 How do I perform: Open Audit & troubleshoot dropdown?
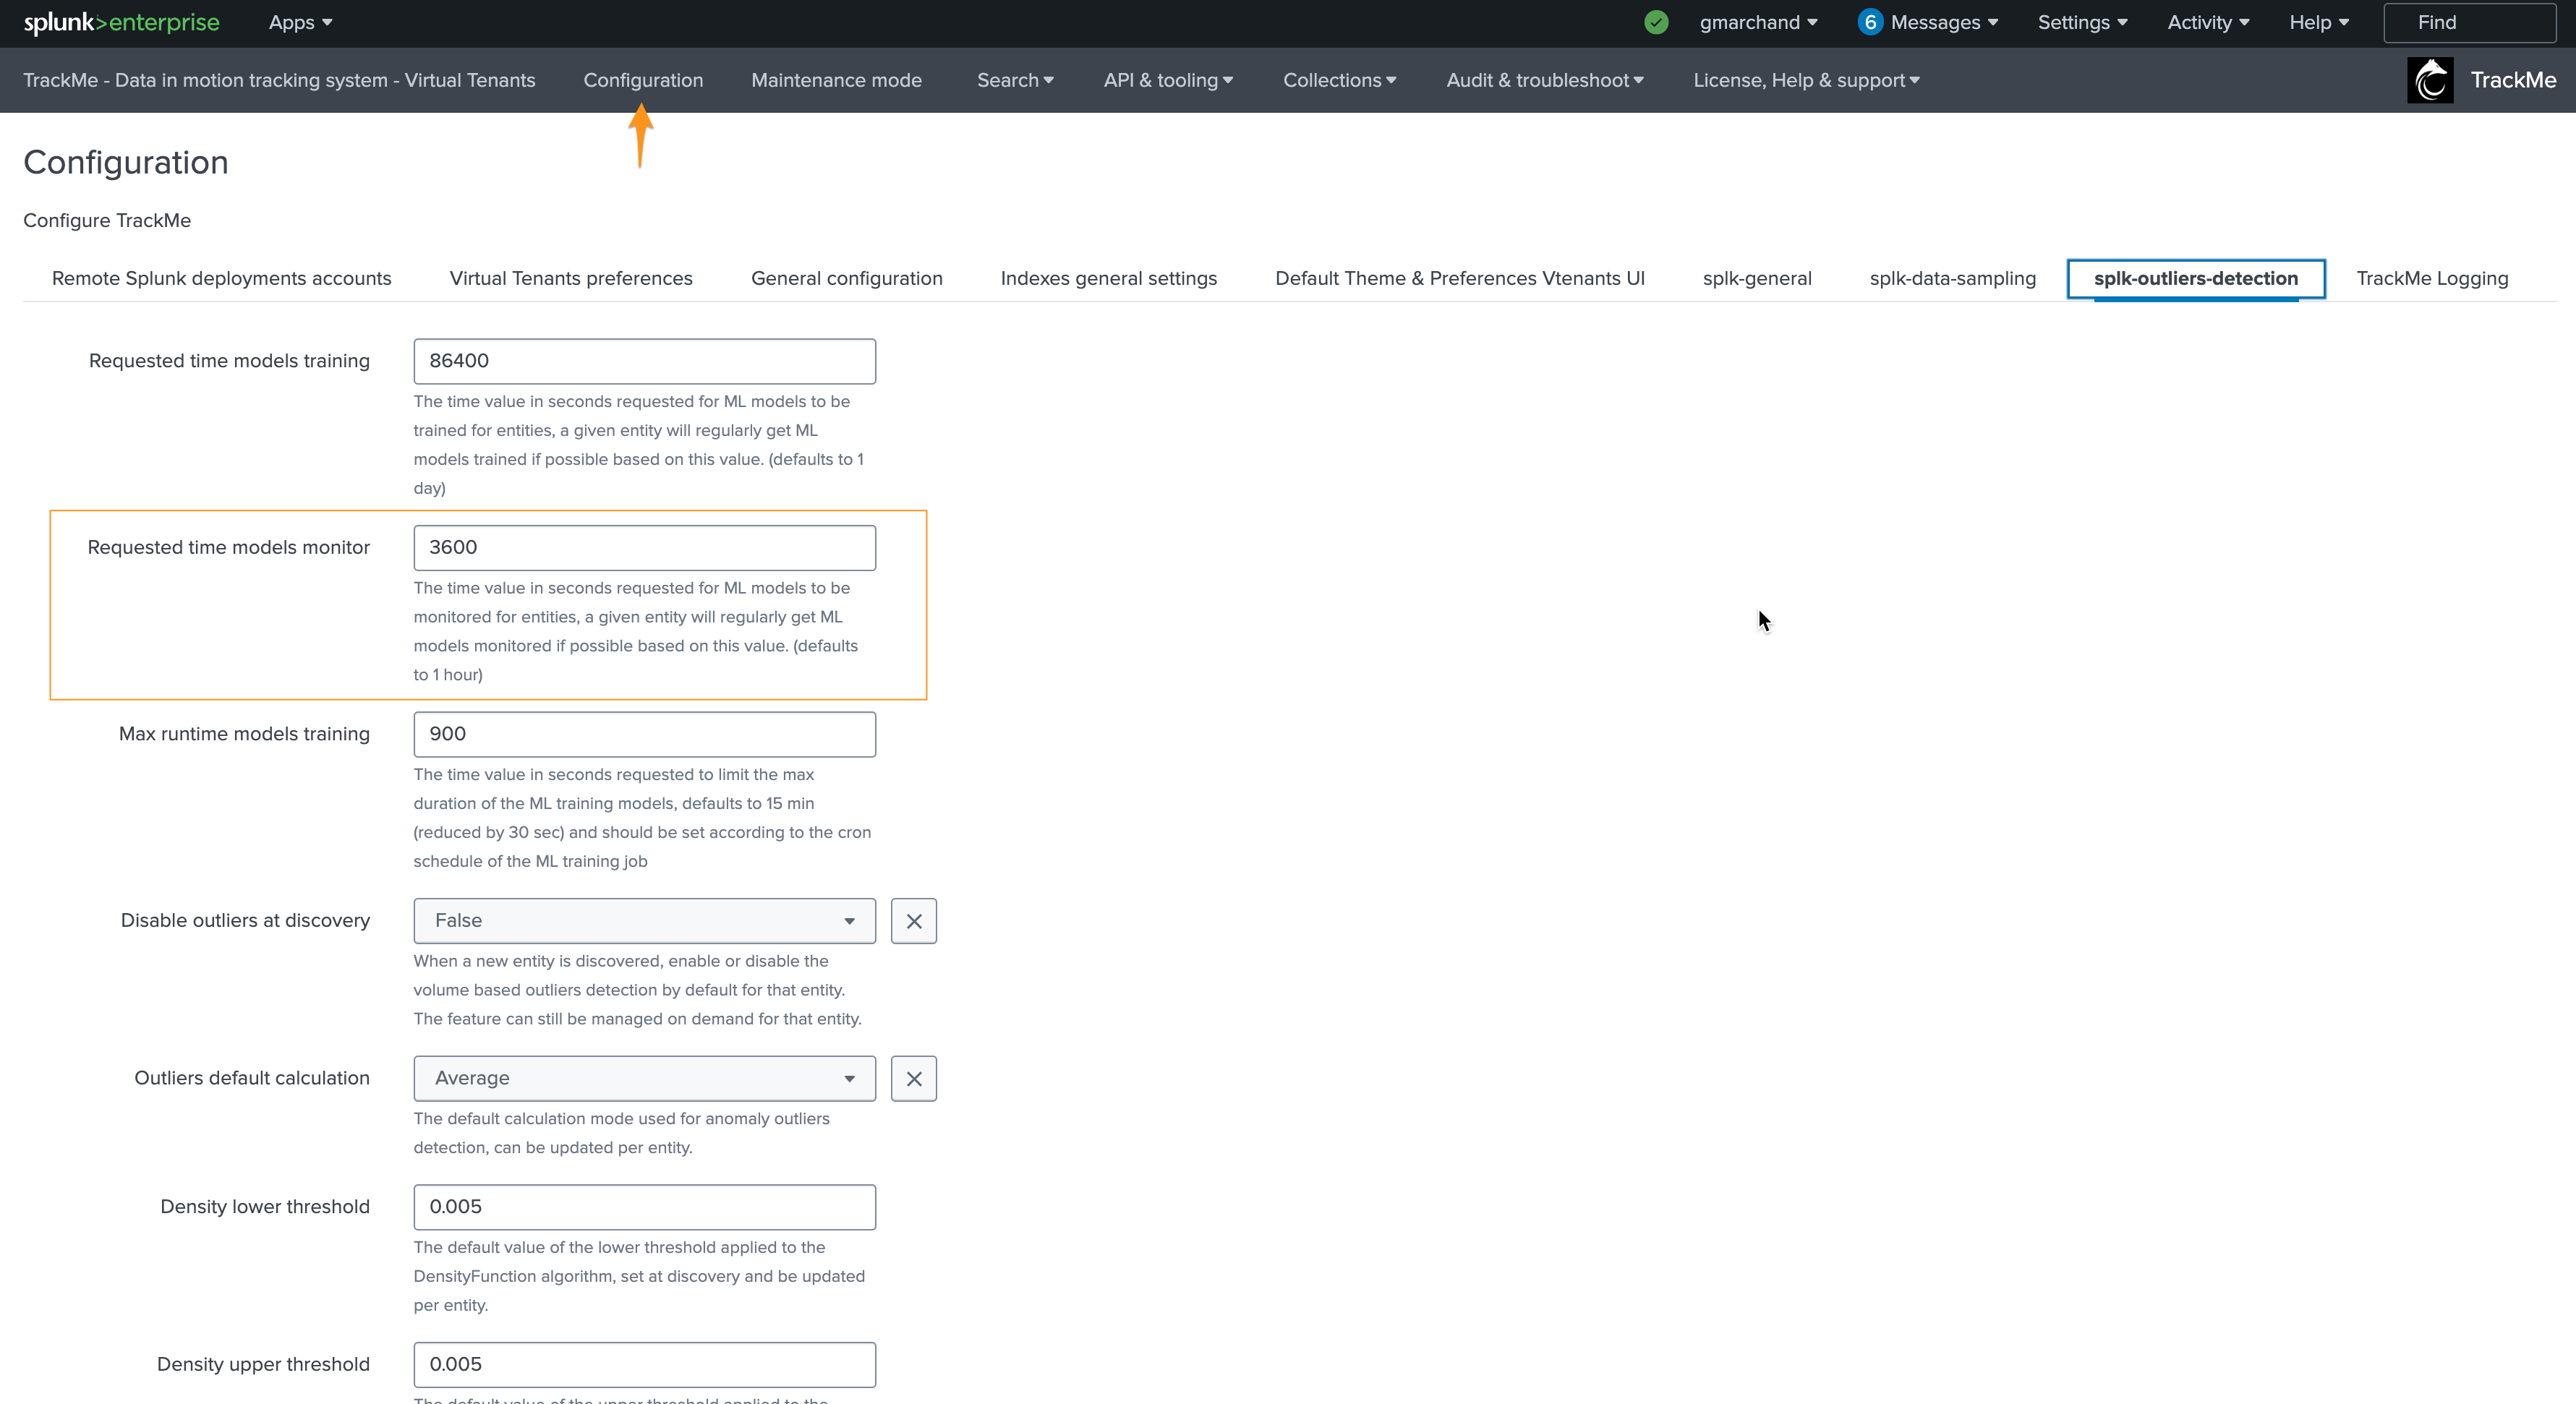click(1544, 80)
